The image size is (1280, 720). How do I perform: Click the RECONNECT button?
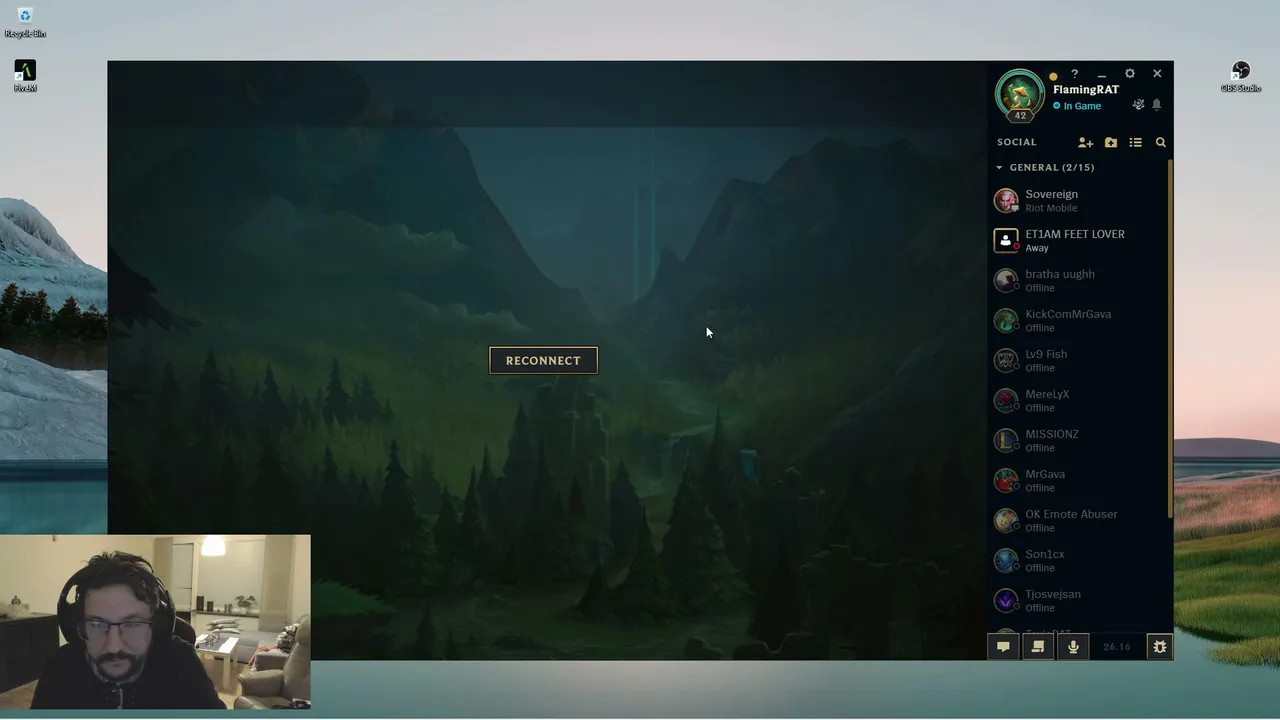(x=543, y=360)
